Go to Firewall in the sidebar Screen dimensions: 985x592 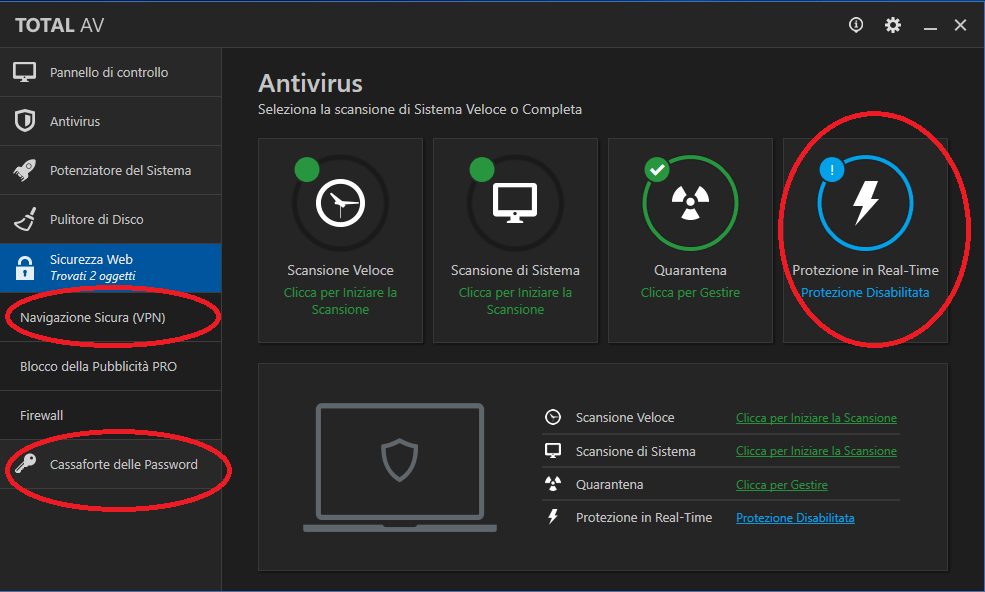click(x=42, y=415)
